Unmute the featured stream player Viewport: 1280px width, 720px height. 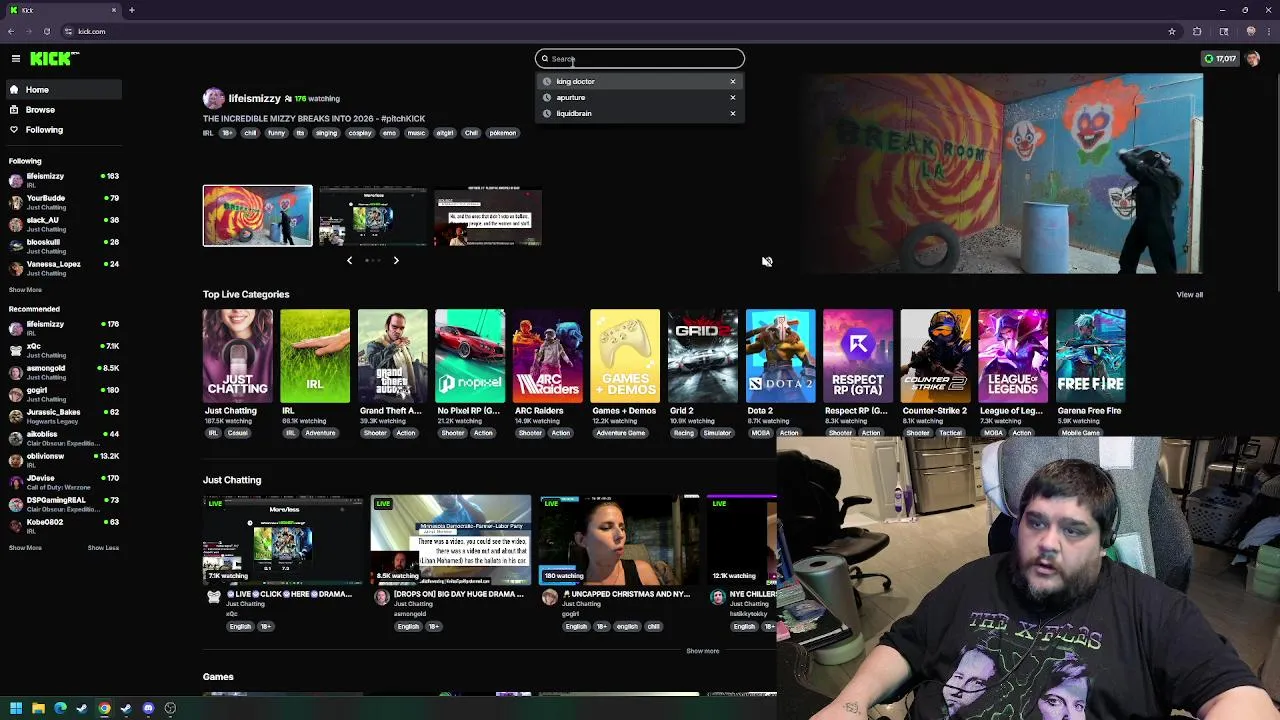coord(767,262)
